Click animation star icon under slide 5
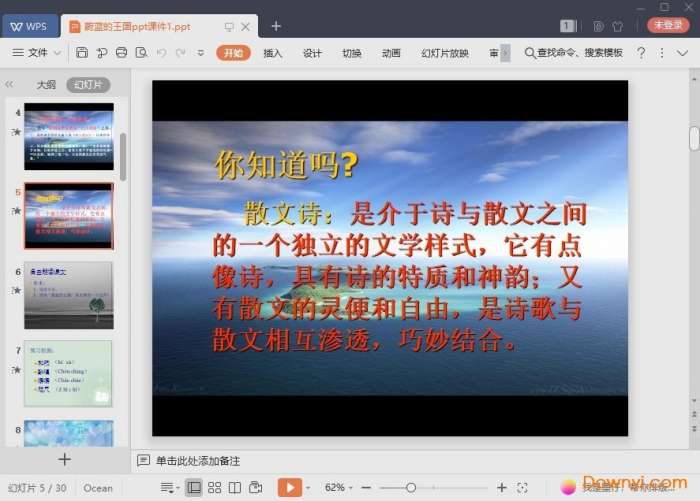700x501 pixels. coord(17,211)
